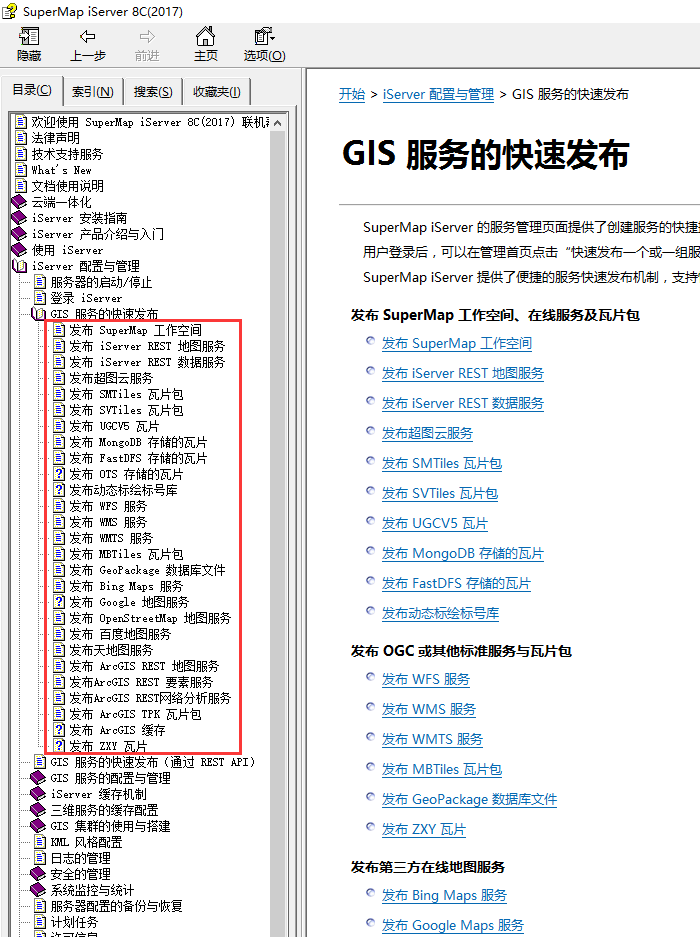This screenshot has width=700, height=937.
Task: Click the question-mark icon beside 发布 OTS 存储的瓦片
Action: tap(59, 474)
